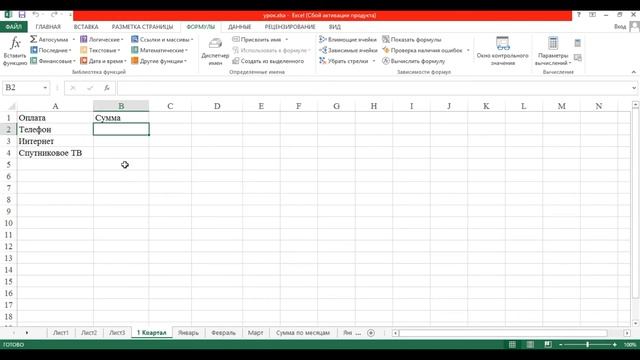Image resolution: width=640 pixels, height=360 pixels.
Task: Add a new sheet with the plus button
Action: [x=371, y=333]
